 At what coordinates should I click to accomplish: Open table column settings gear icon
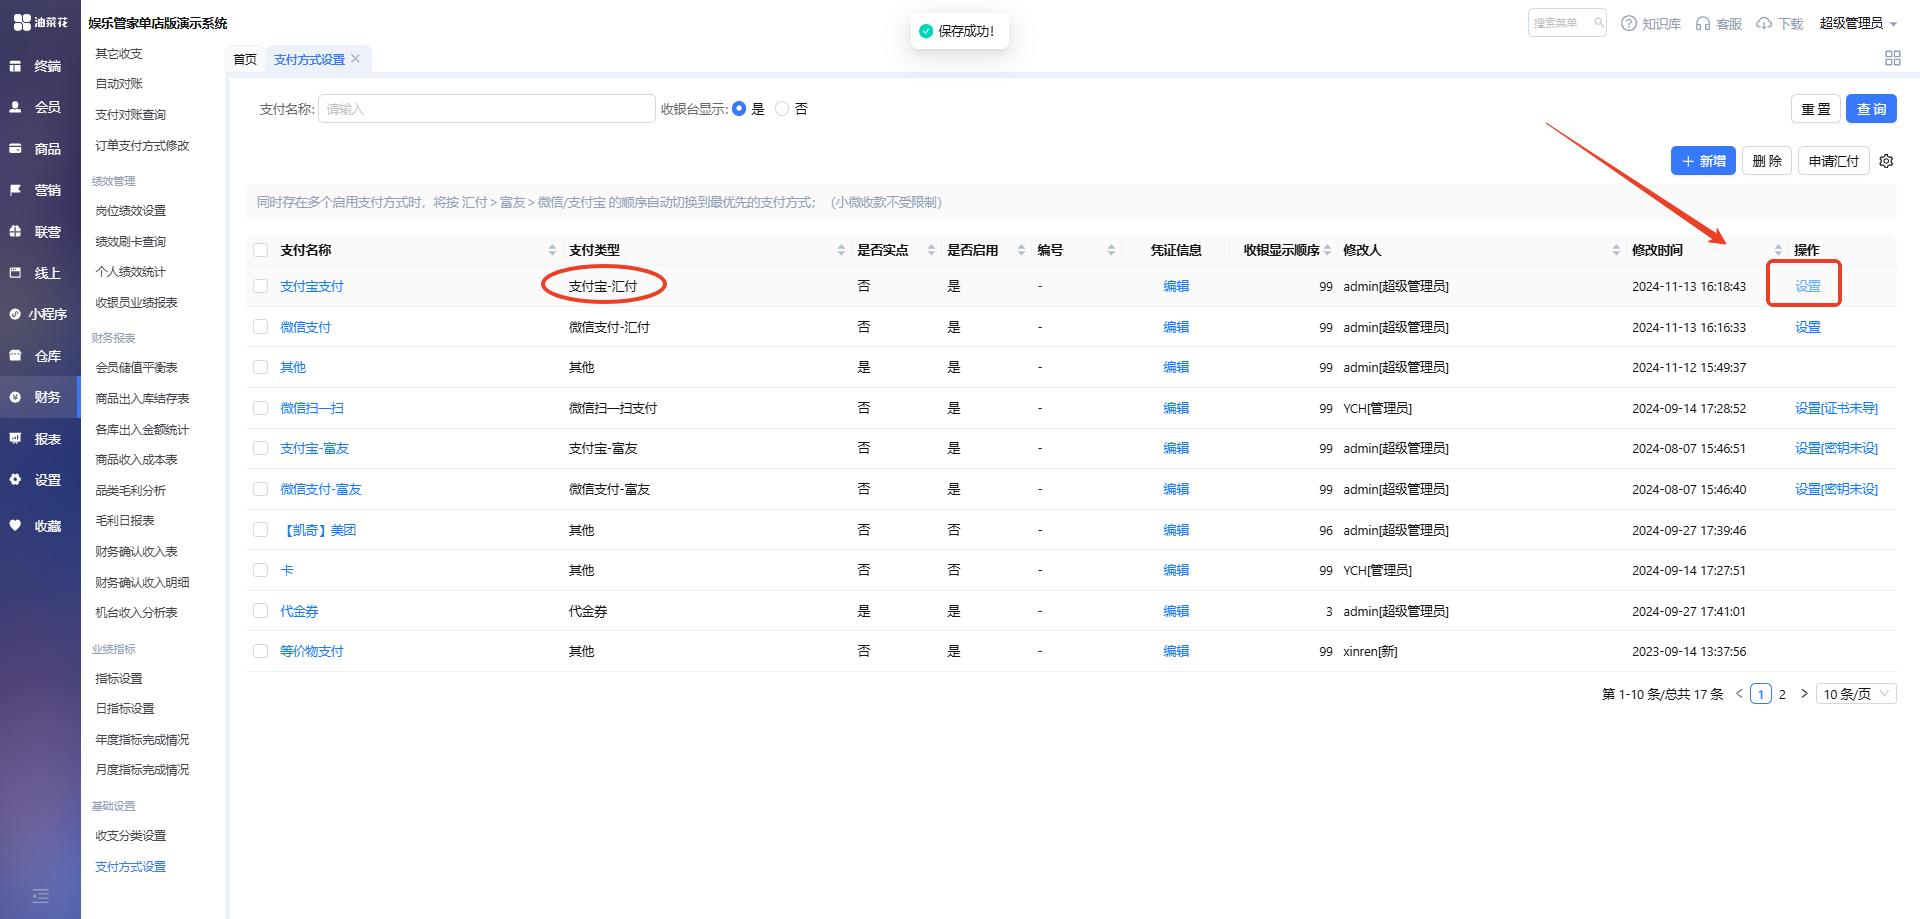point(1886,161)
